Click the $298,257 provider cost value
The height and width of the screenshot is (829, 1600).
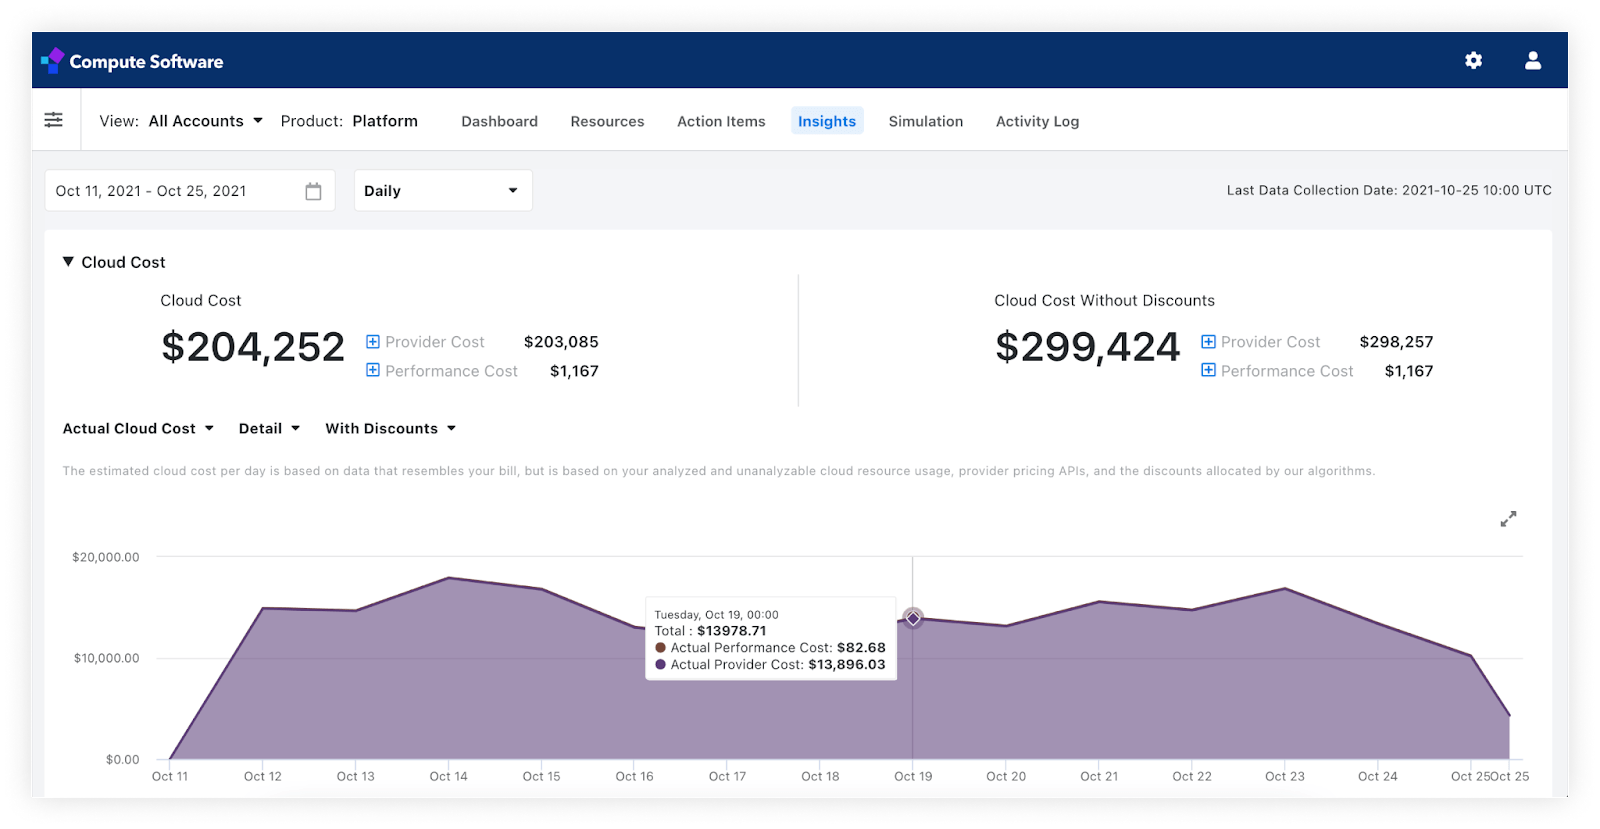(1396, 342)
